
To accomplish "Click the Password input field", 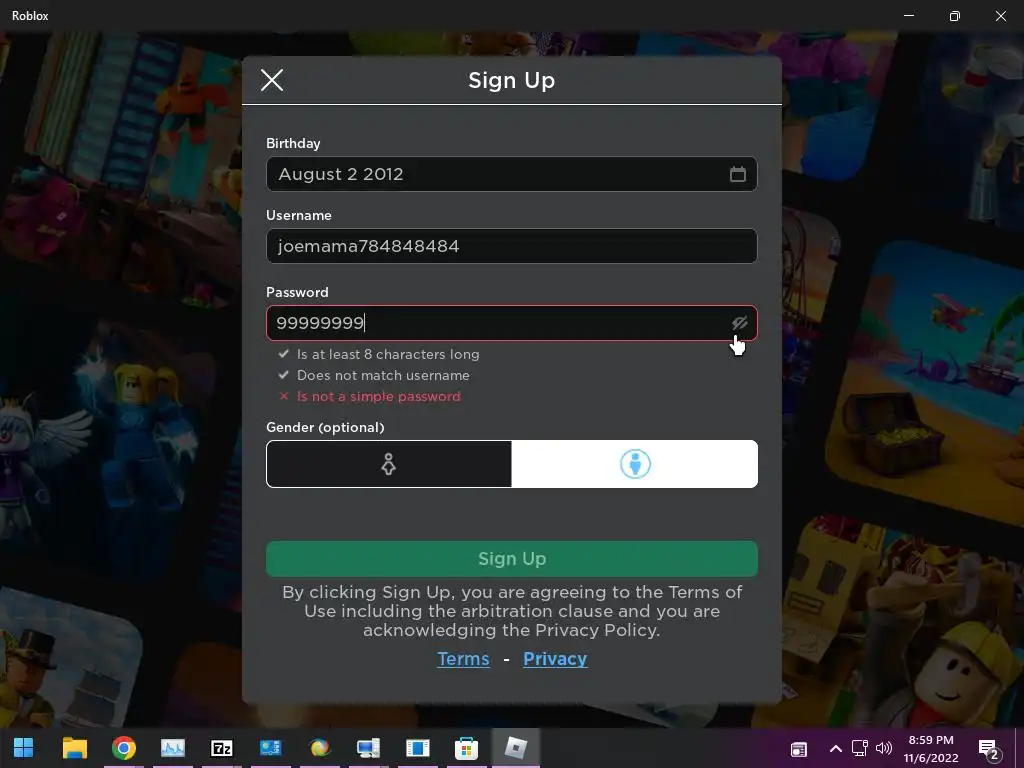I will click(x=511, y=323).
